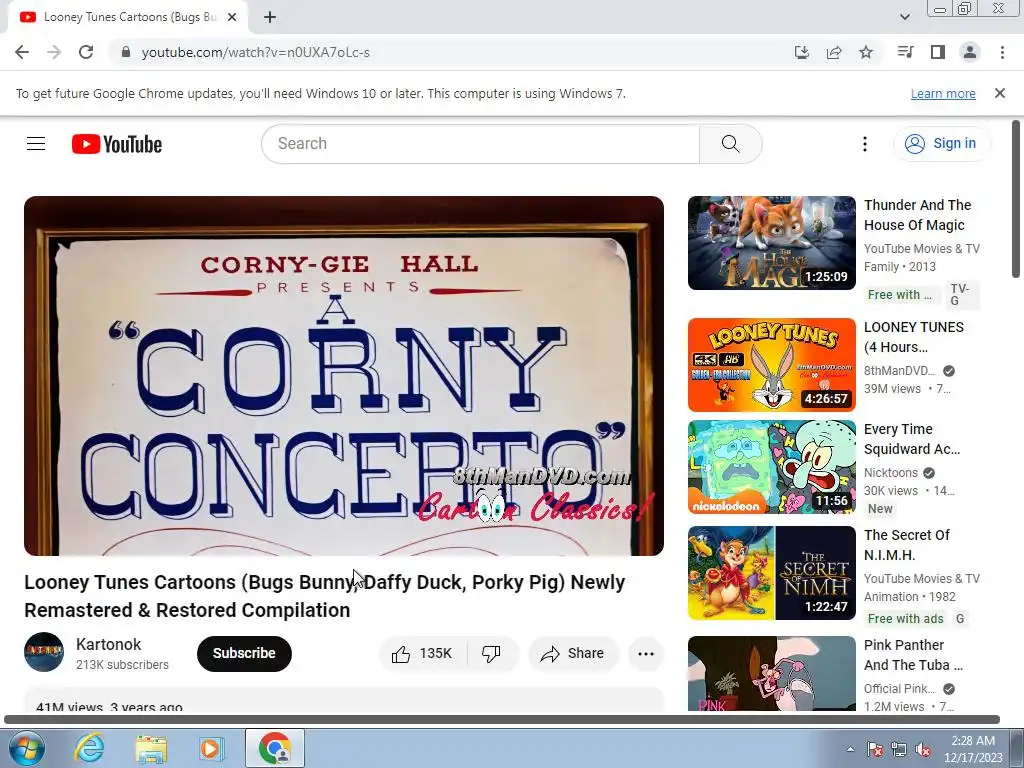The image size is (1024, 768).
Task: Open the tab search chevron
Action: coord(904,17)
